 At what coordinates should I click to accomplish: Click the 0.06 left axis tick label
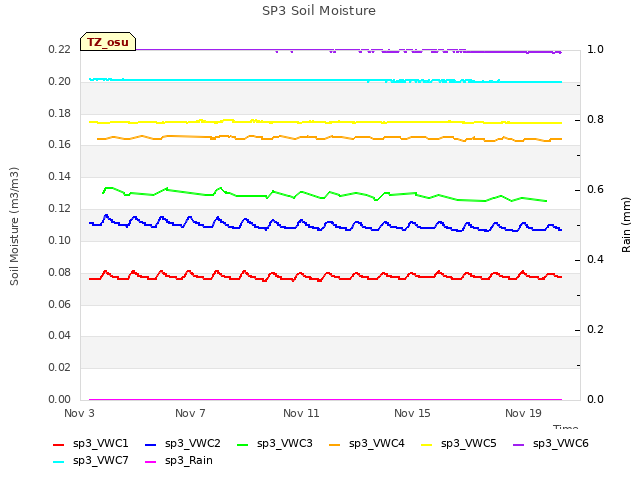[x=60, y=304]
